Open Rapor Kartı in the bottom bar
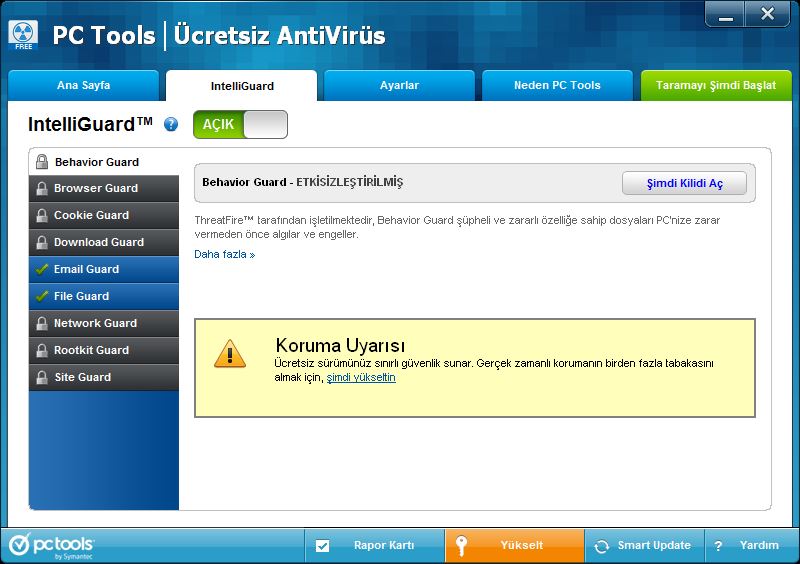Image resolution: width=800 pixels, height=564 pixels. tap(374, 546)
